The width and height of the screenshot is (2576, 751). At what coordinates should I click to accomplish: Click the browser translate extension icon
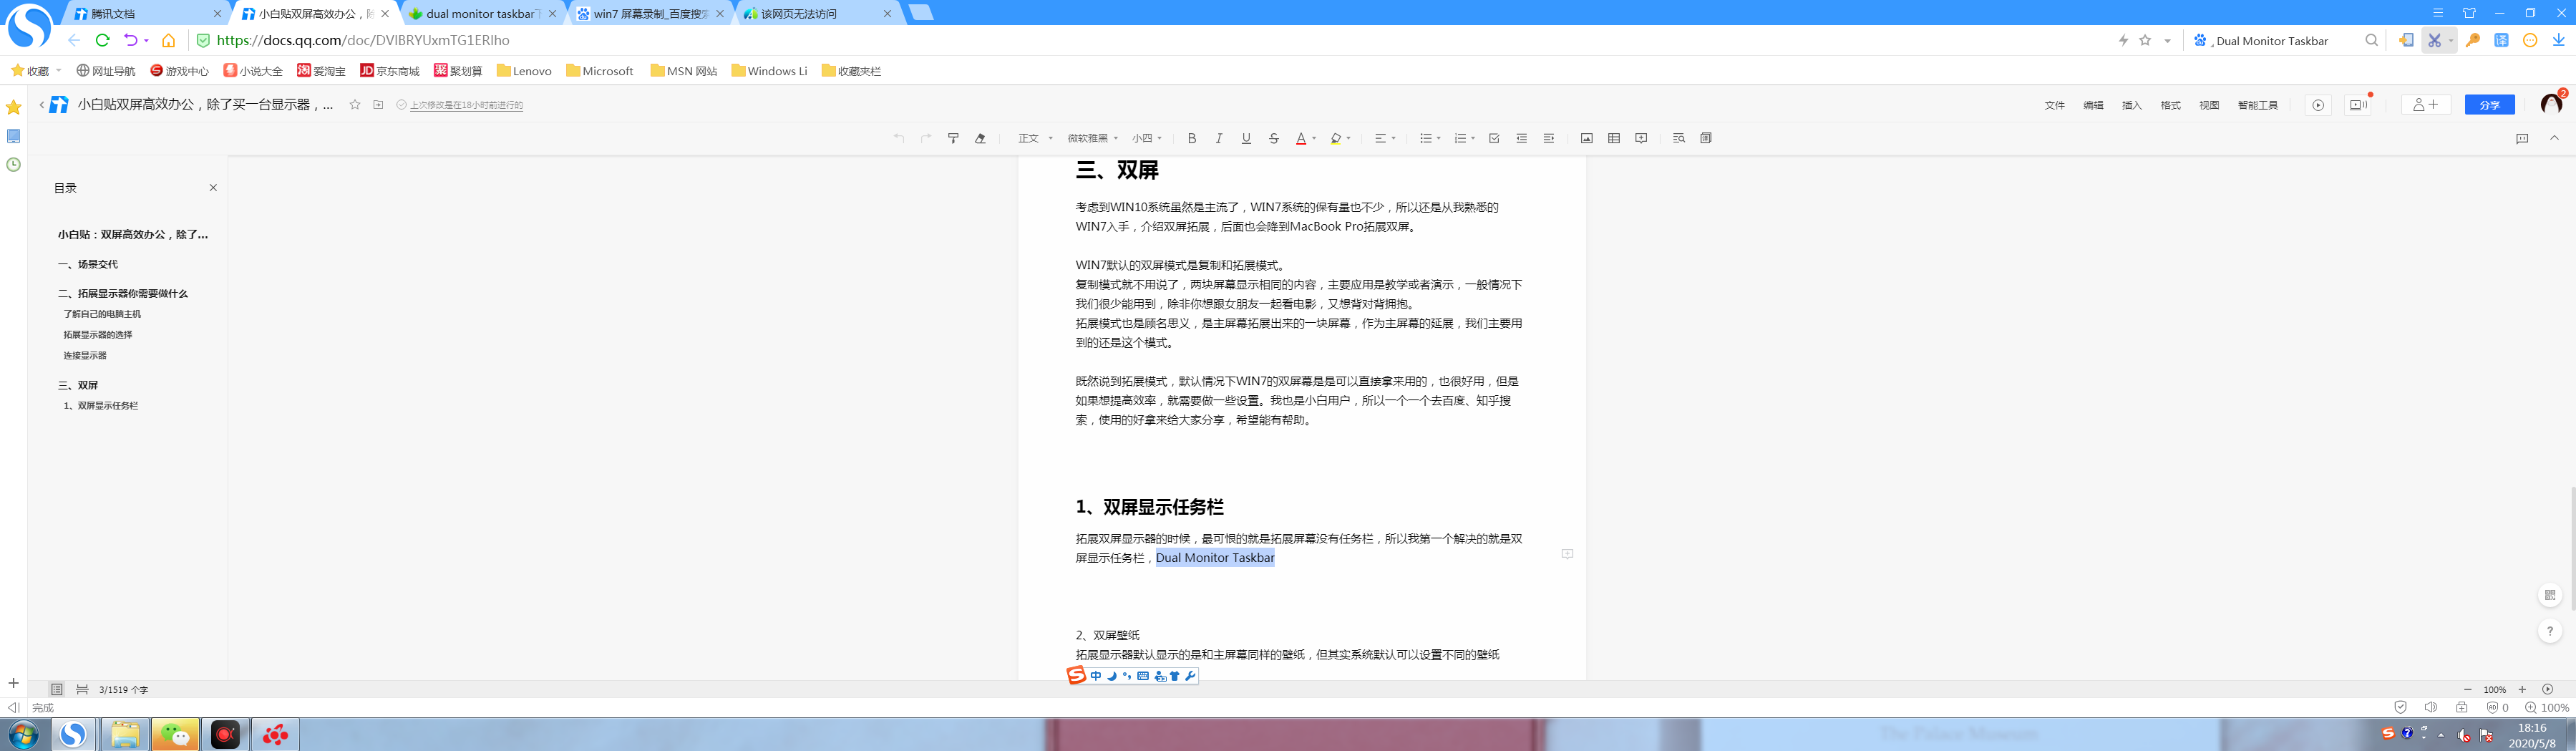tap(2501, 40)
